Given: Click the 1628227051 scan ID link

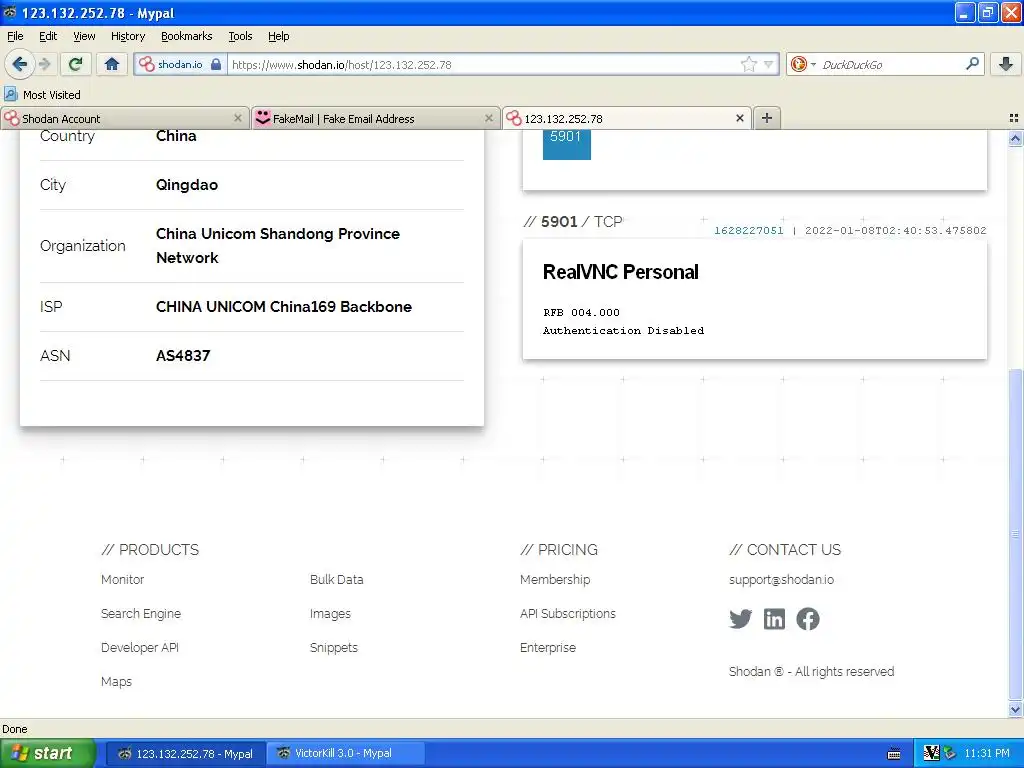Looking at the screenshot, I should (x=748, y=231).
